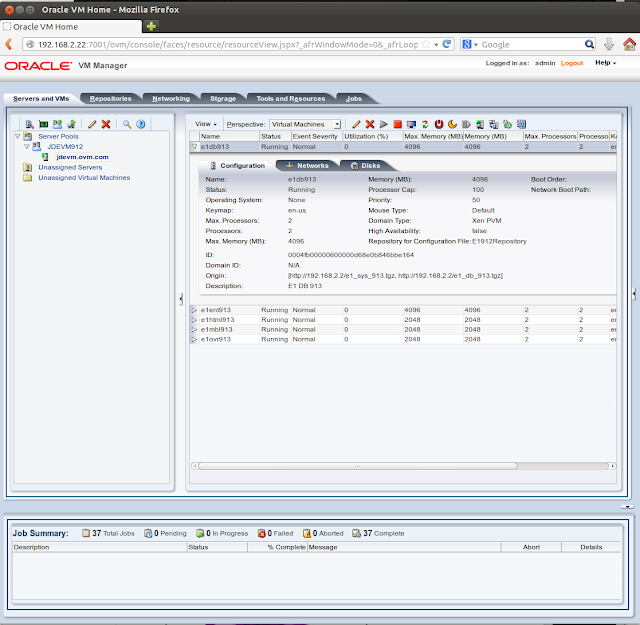This screenshot has height=625, width=640.
Task: Click the Firefox reload page icon
Action: (447, 44)
